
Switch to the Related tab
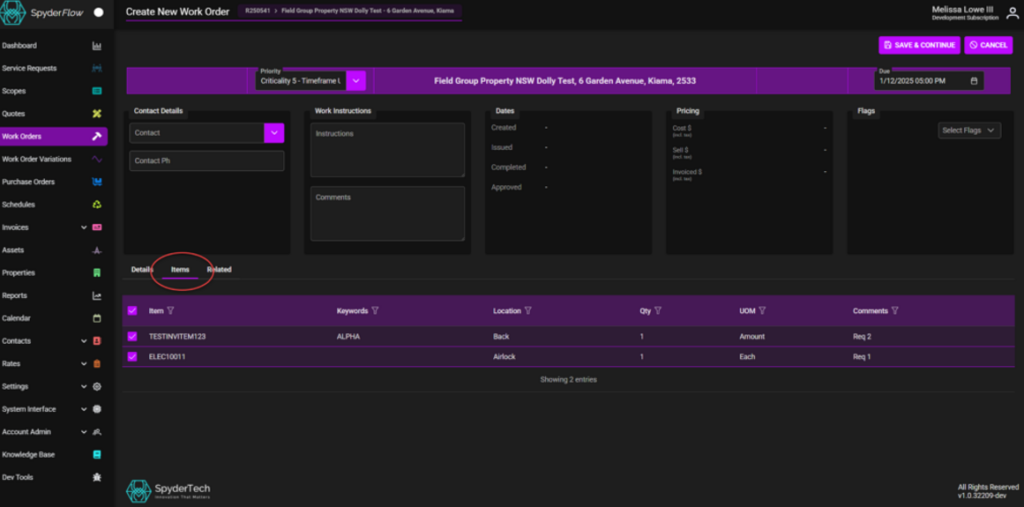click(x=219, y=270)
